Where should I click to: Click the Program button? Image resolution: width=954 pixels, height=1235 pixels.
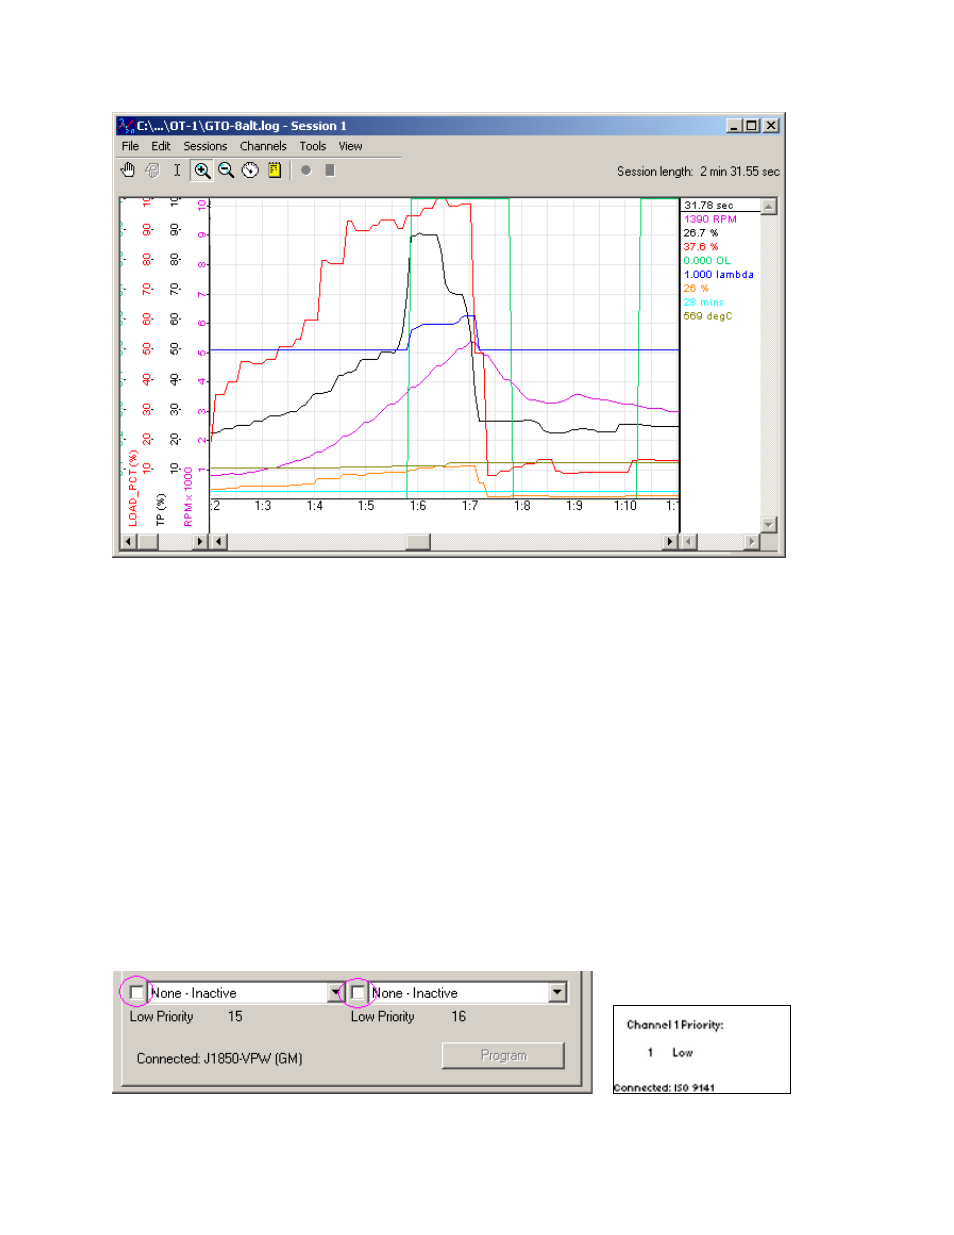tap(503, 1055)
